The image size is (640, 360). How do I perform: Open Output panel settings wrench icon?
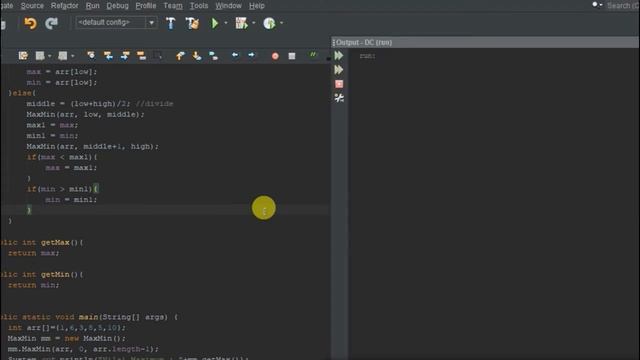click(x=339, y=98)
